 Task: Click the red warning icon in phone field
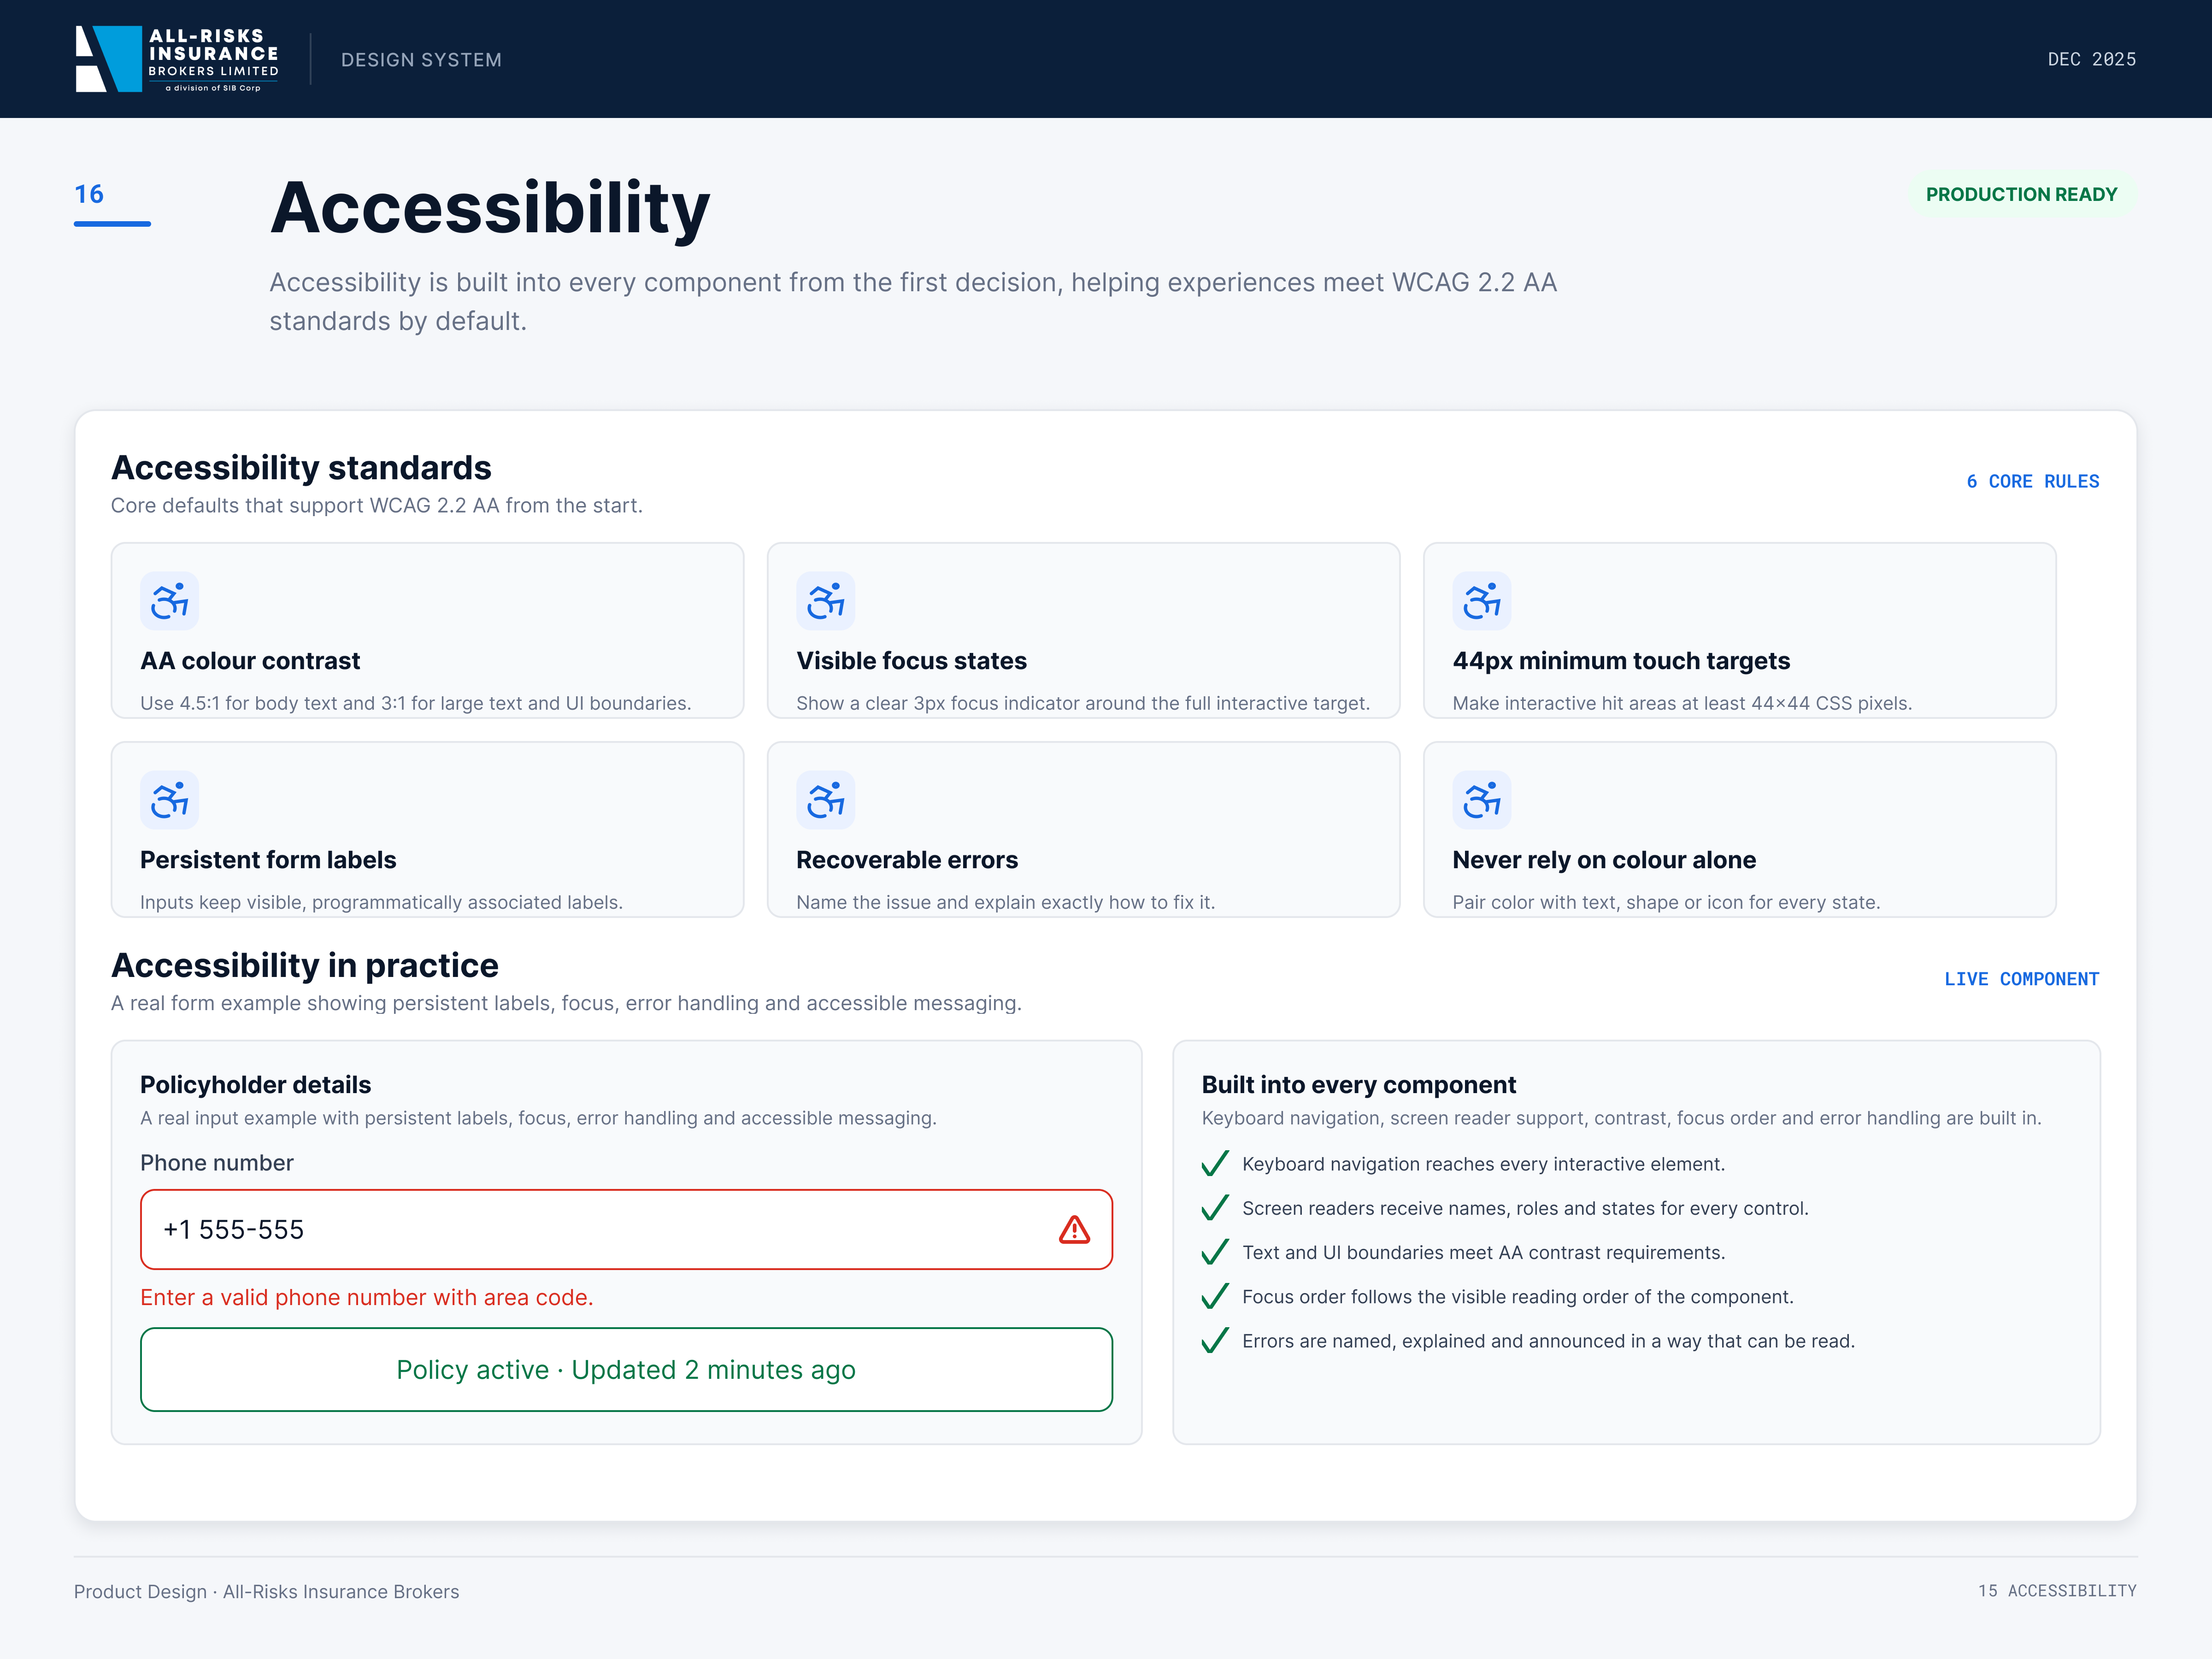[1074, 1229]
